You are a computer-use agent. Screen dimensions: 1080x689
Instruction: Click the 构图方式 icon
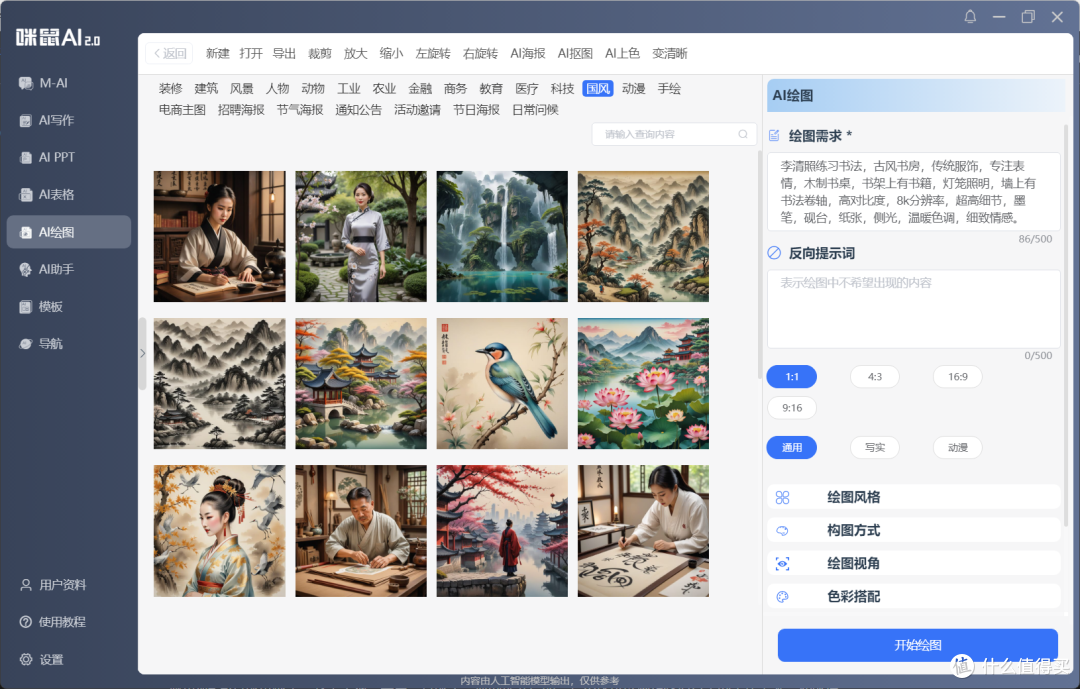[x=782, y=531]
